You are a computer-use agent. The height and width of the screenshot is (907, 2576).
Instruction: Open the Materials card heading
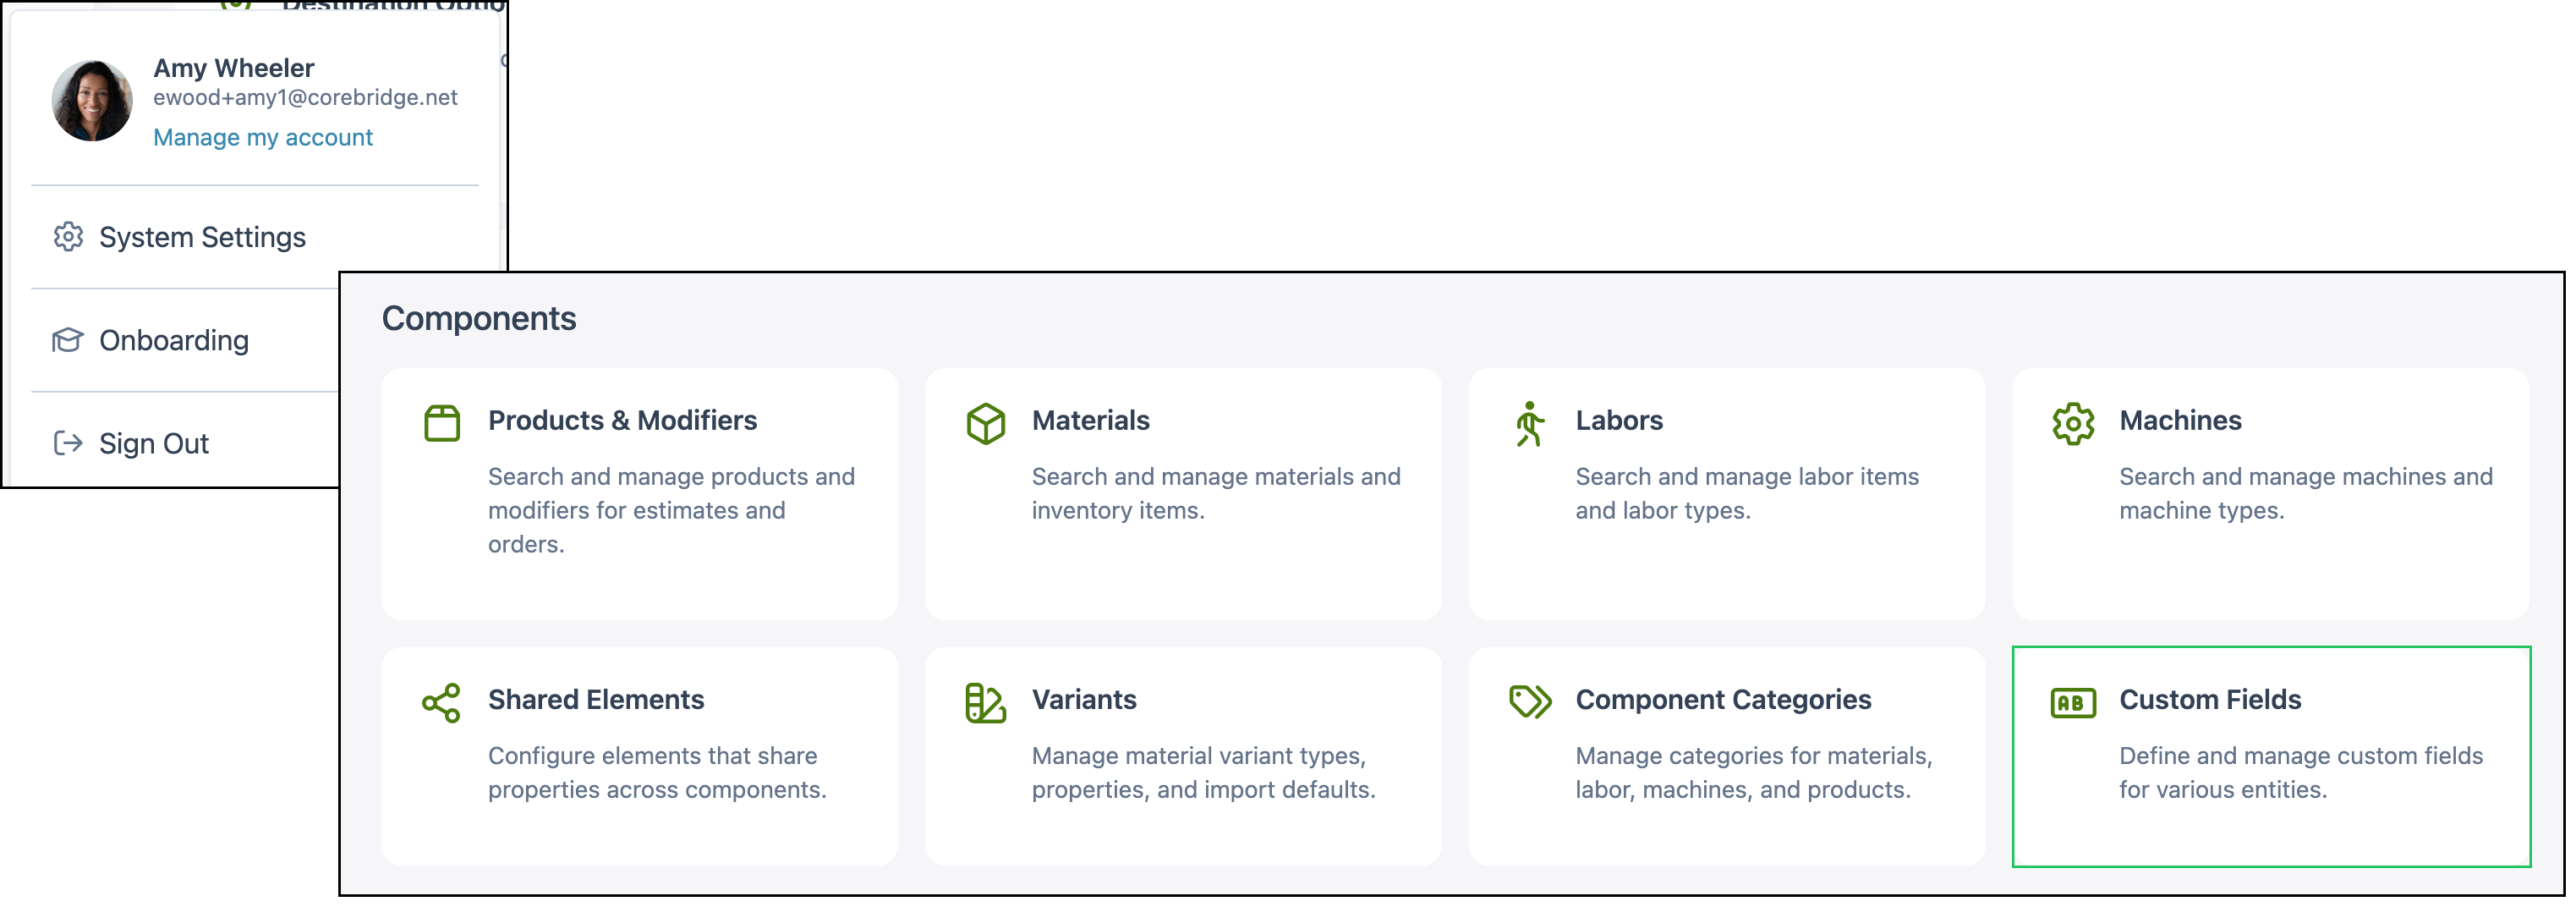[1090, 420]
